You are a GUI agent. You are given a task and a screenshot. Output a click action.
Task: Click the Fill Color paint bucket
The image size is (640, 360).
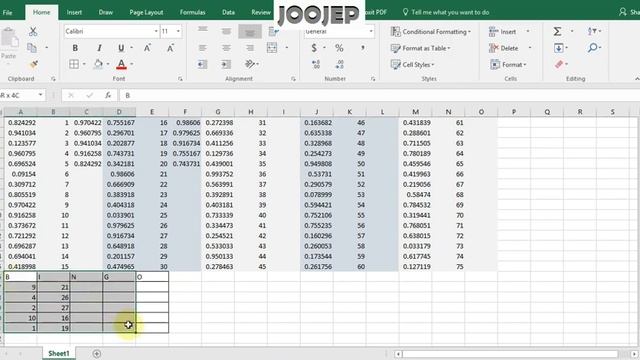coord(98,64)
